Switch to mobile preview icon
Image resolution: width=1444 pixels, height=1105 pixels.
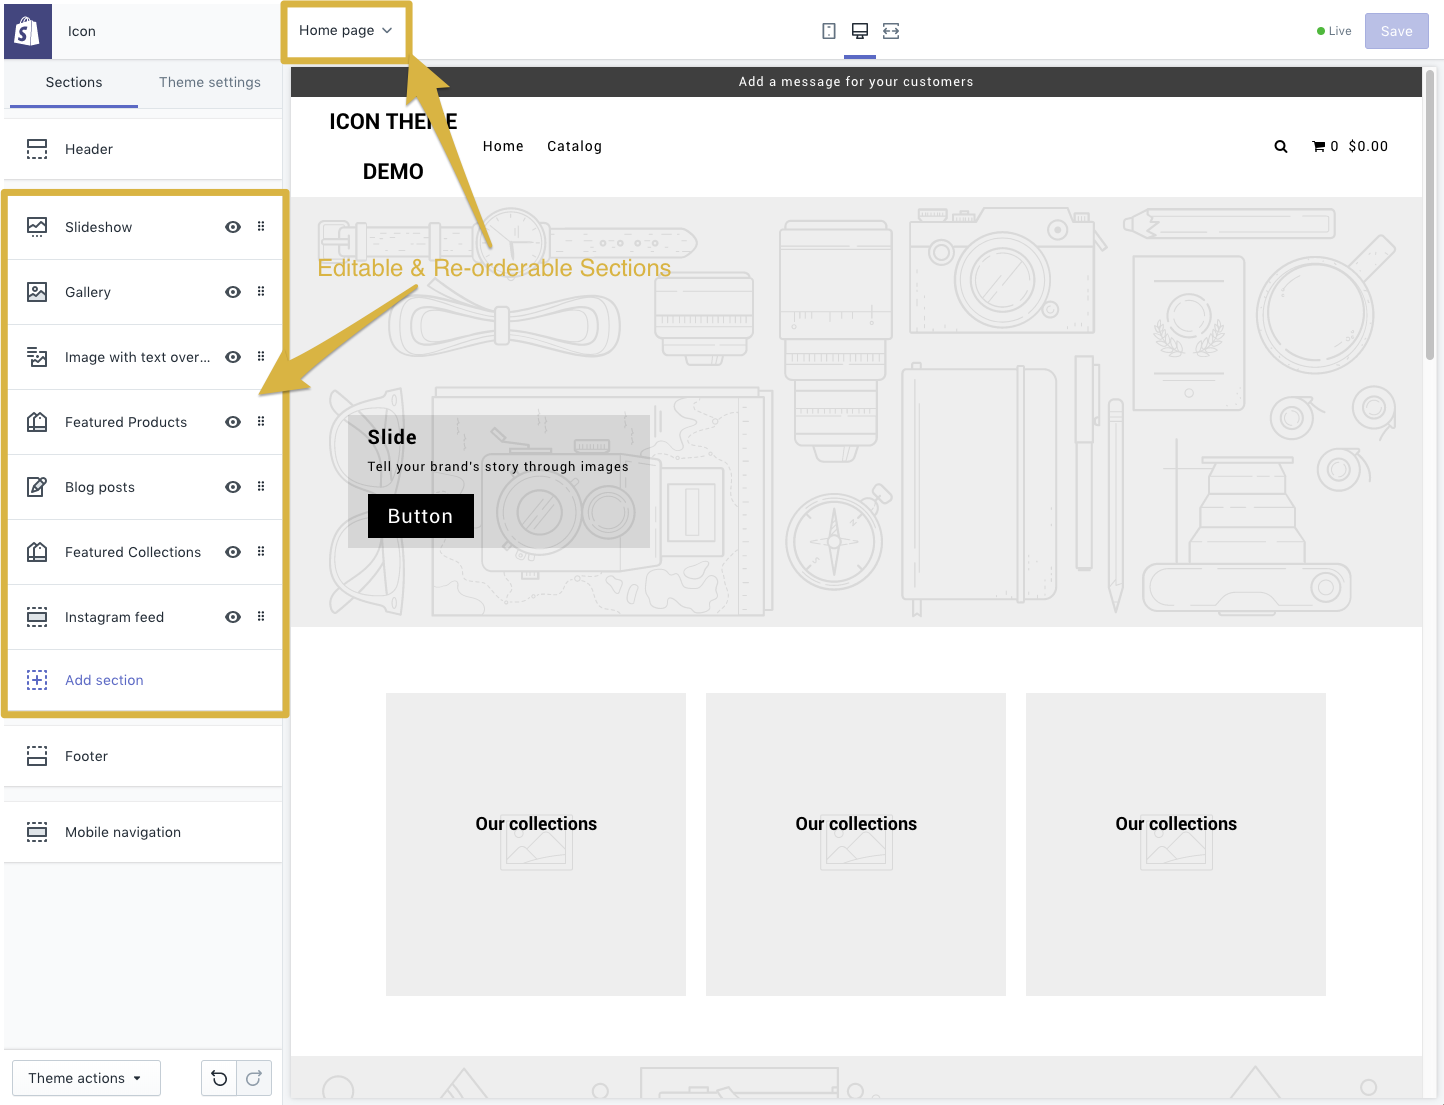pyautogui.click(x=828, y=31)
